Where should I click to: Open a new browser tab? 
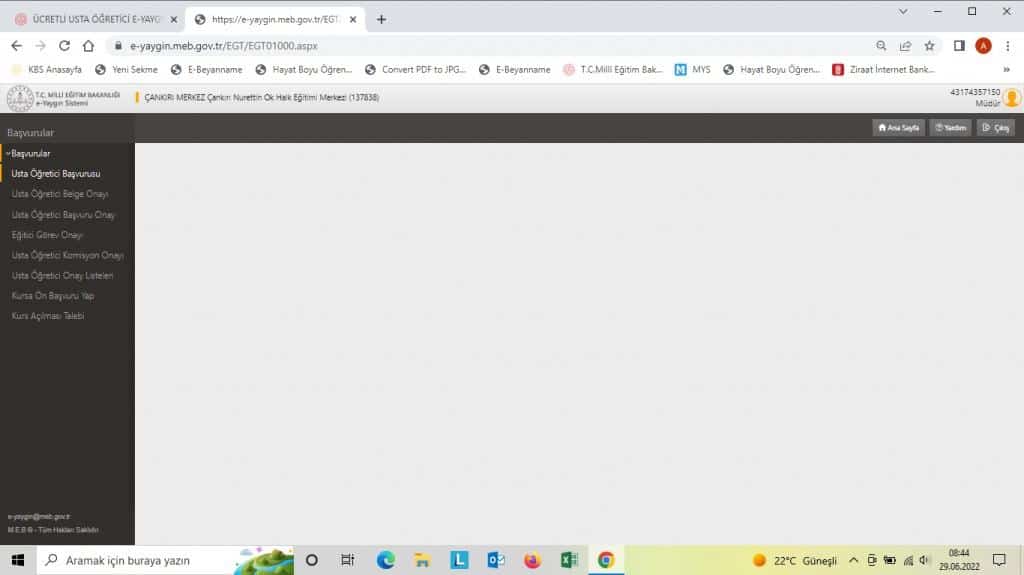381,19
